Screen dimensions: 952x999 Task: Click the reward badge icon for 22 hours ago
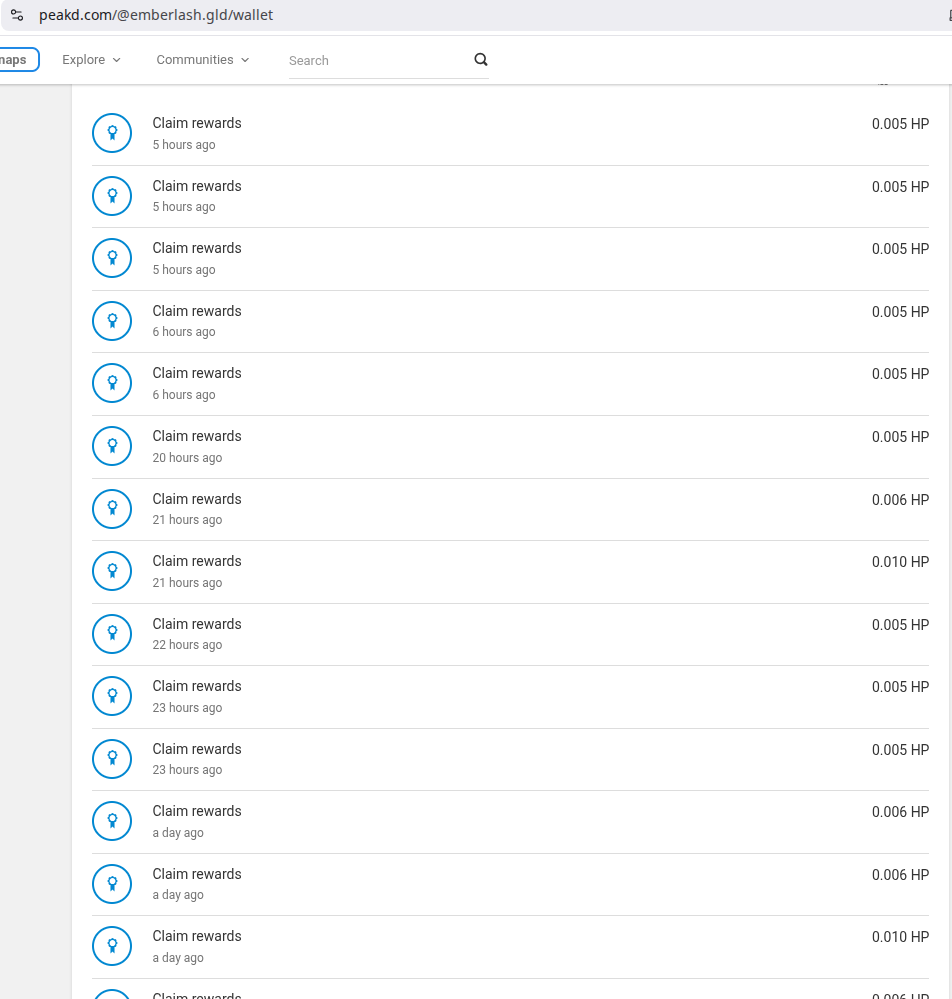coord(112,634)
